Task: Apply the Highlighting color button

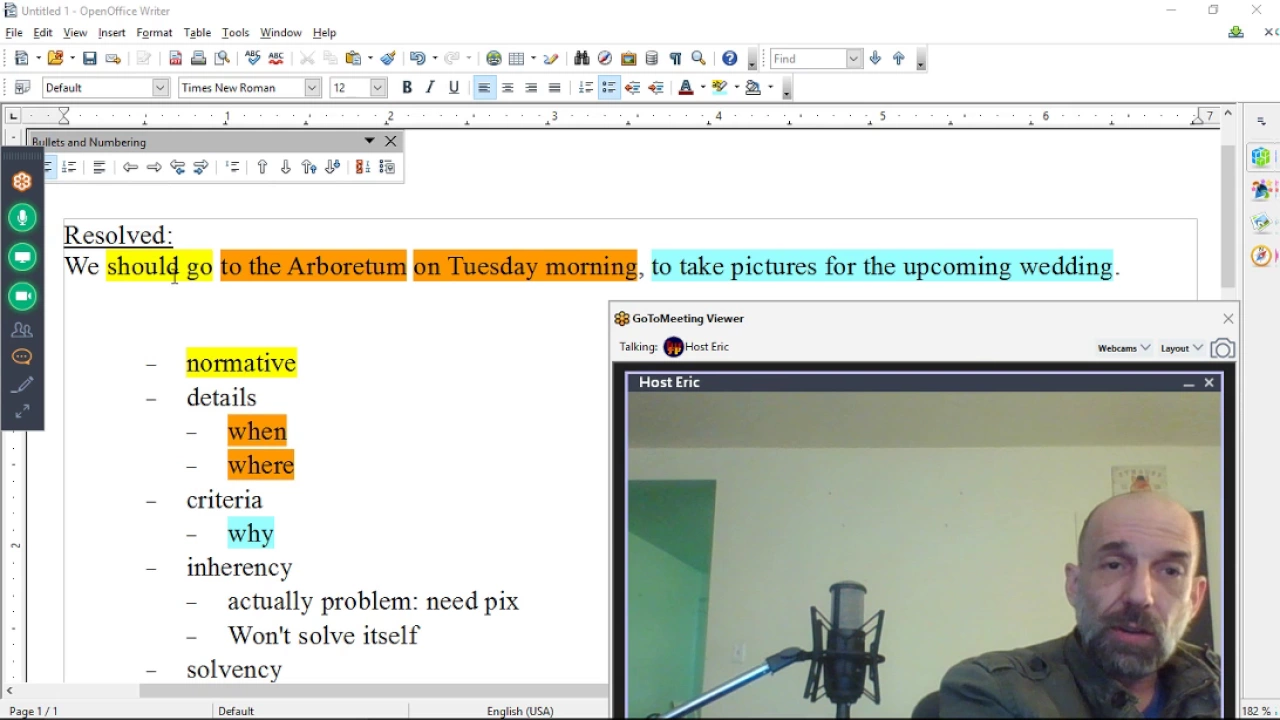Action: coord(720,88)
